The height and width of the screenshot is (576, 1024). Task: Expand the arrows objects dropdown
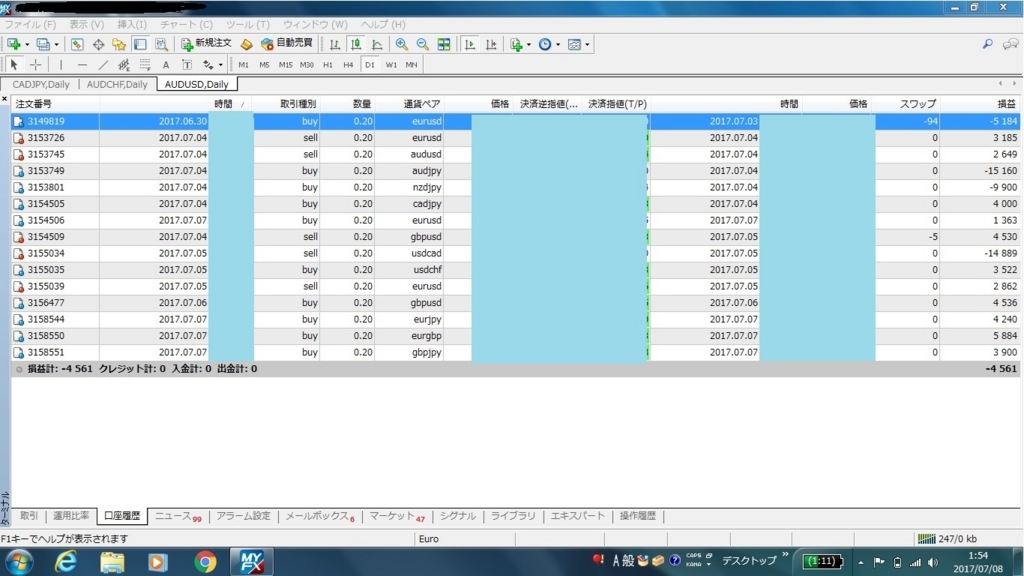coord(220,65)
